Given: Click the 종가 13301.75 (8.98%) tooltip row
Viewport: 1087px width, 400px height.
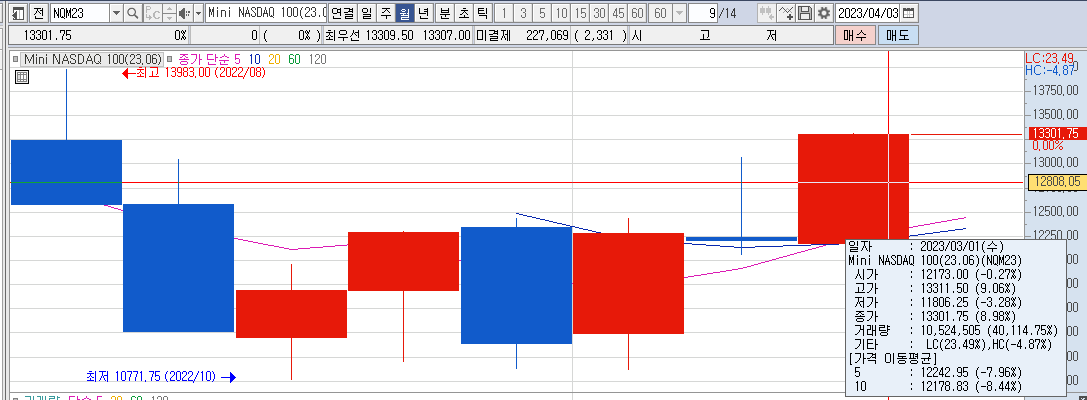Looking at the screenshot, I should pos(933,316).
